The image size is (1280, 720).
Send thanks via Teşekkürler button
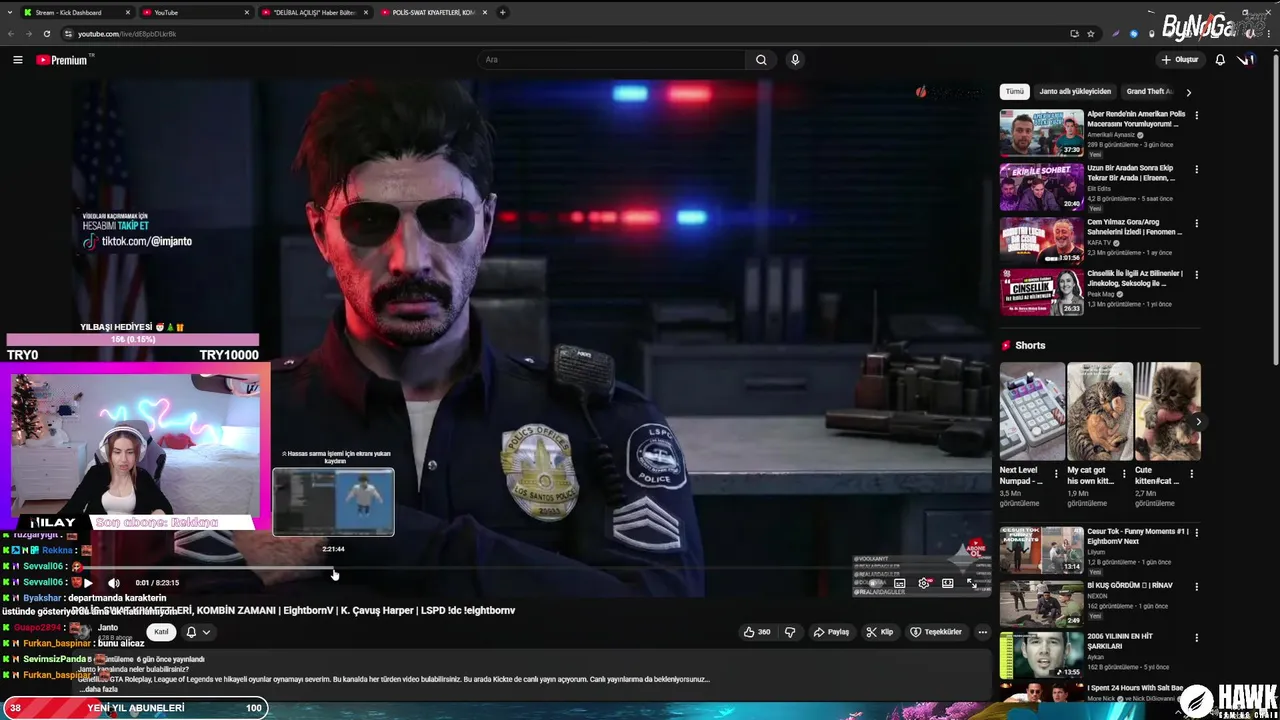coord(936,632)
